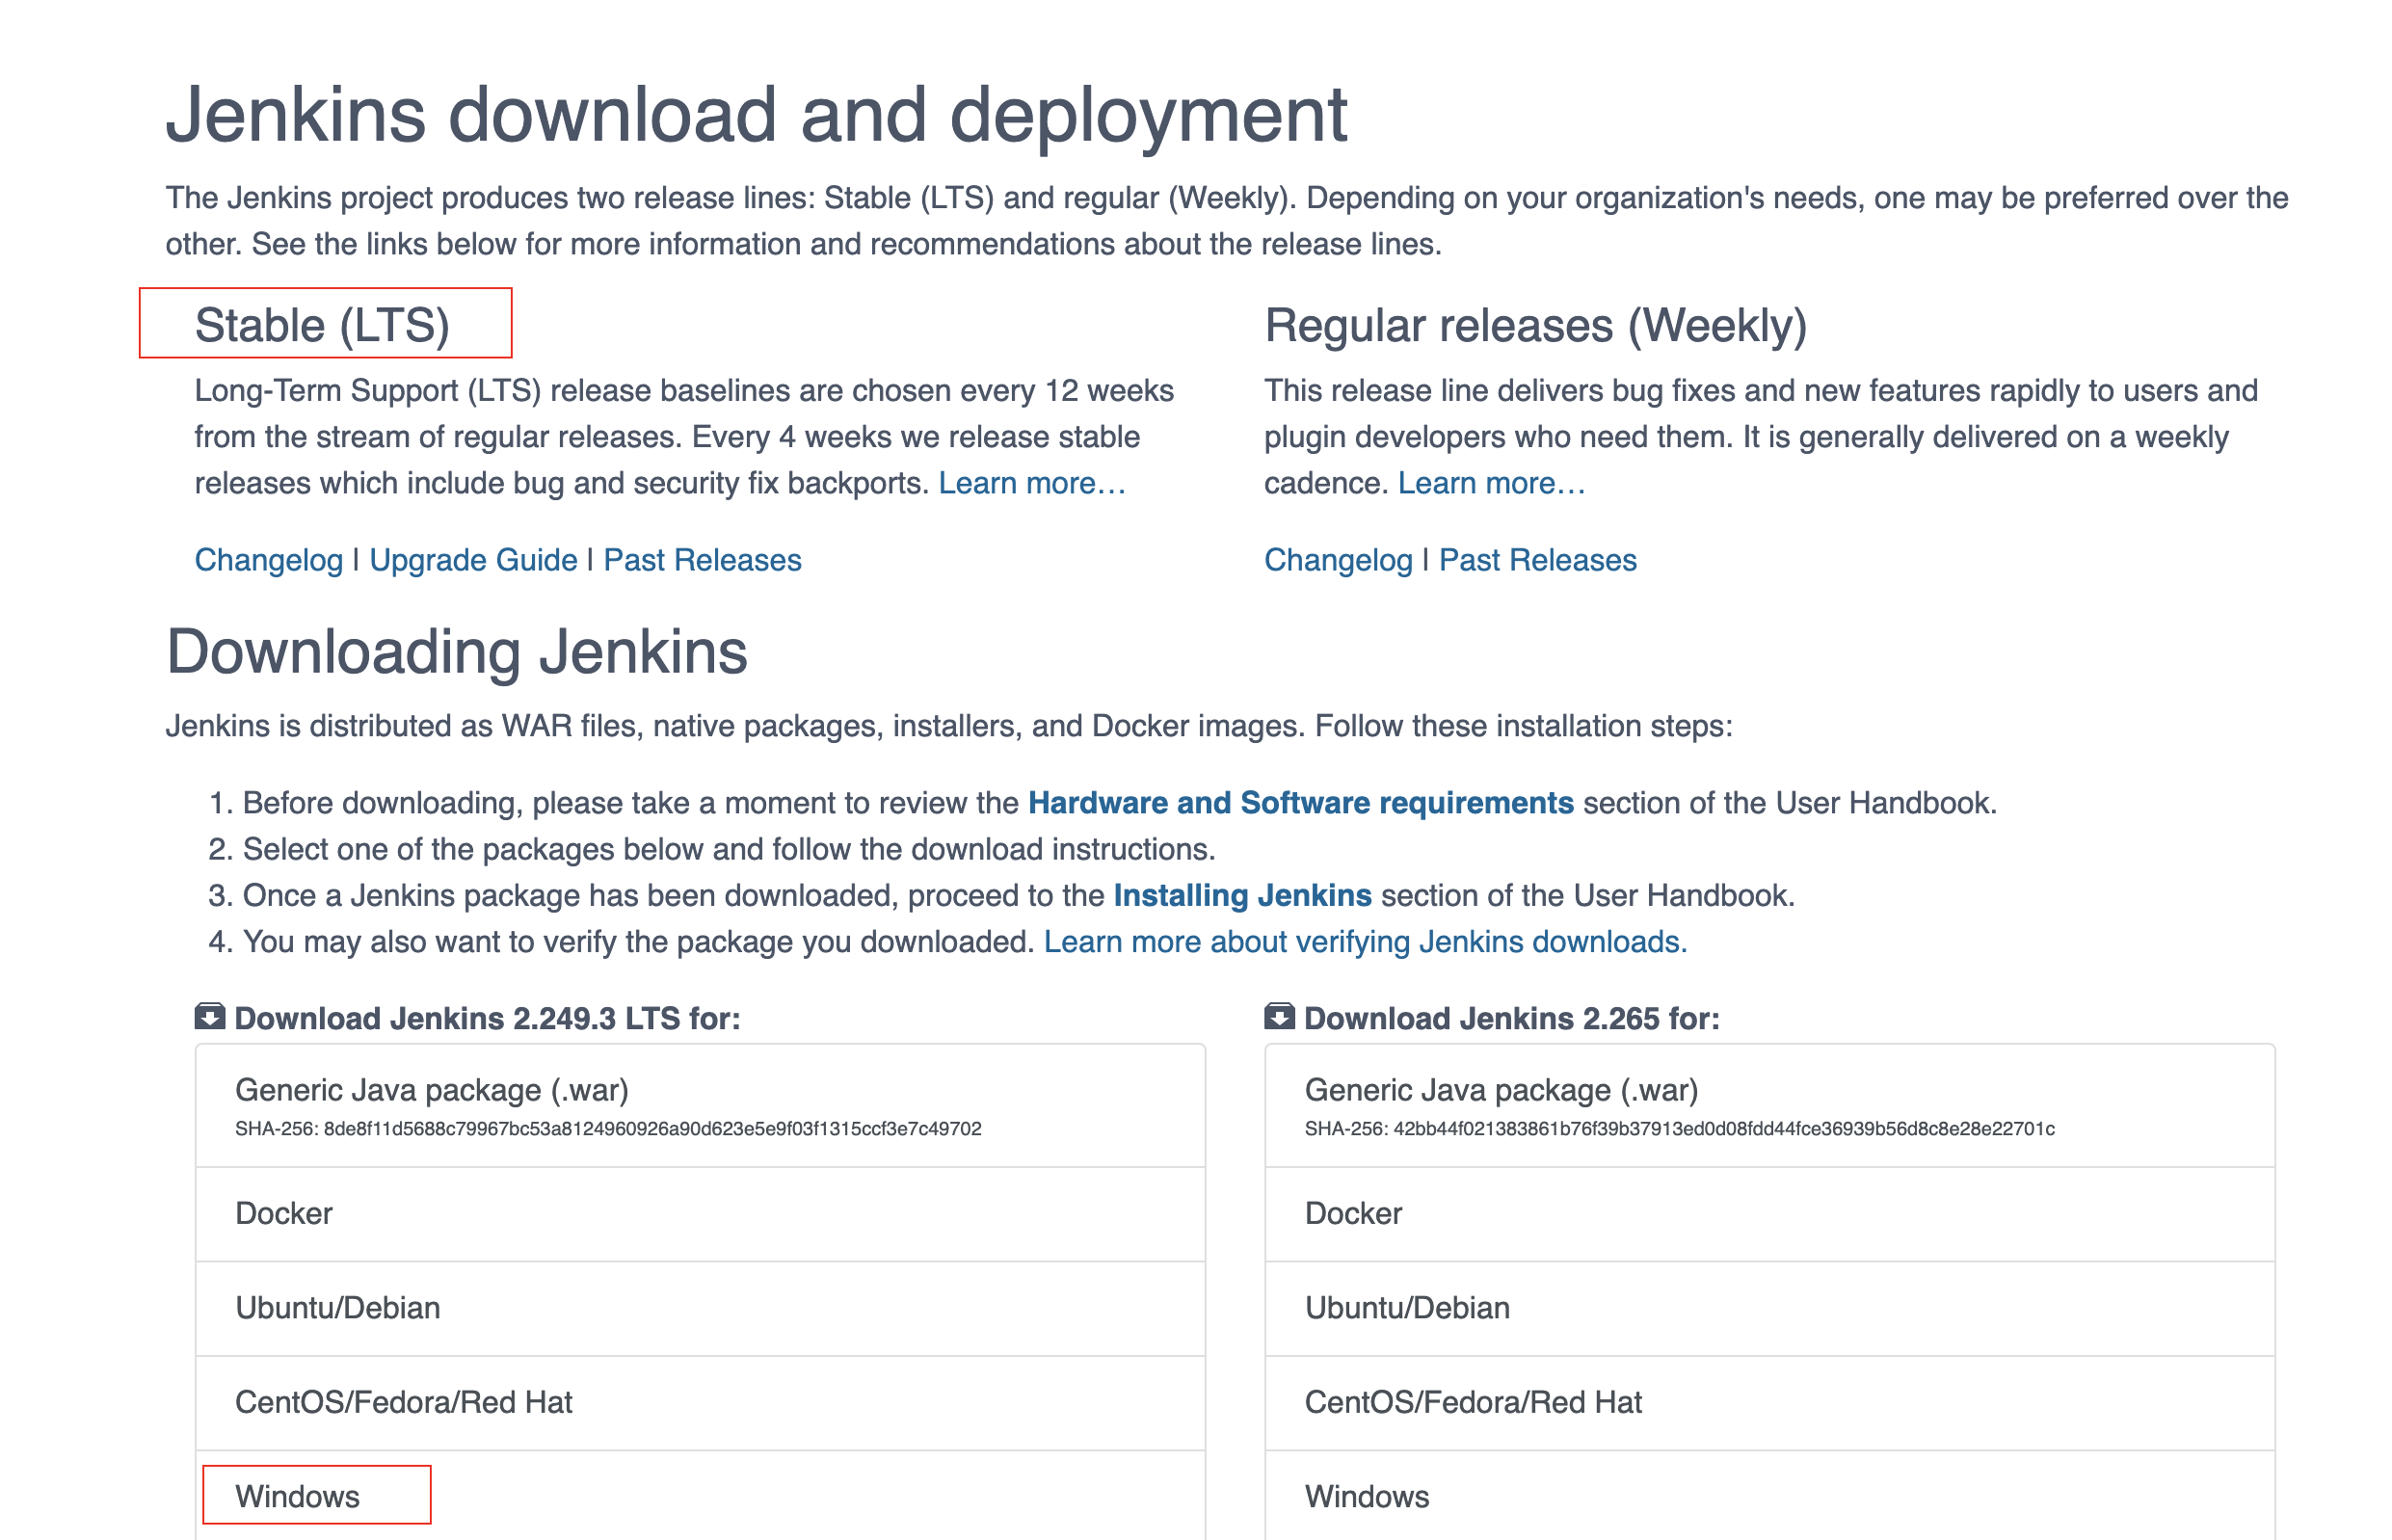Open Learn more about verifying Jenkins downloads
The height and width of the screenshot is (1540, 2392).
pos(1366,942)
